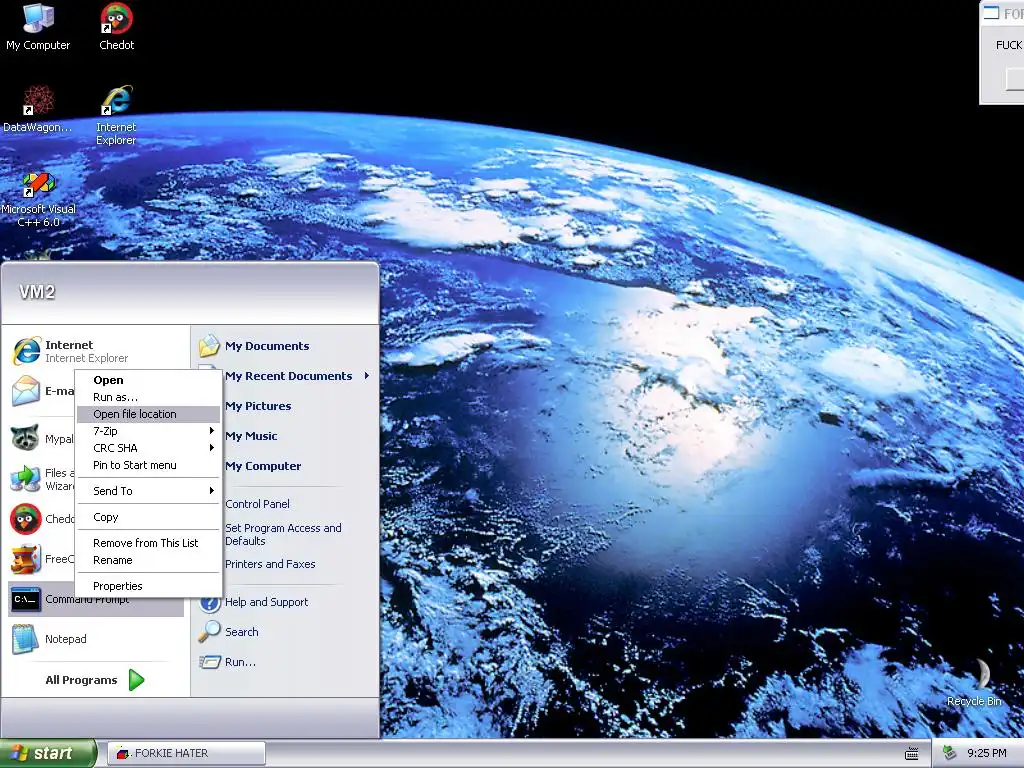
Task: Select Copy in the context menu
Action: (x=148, y=517)
